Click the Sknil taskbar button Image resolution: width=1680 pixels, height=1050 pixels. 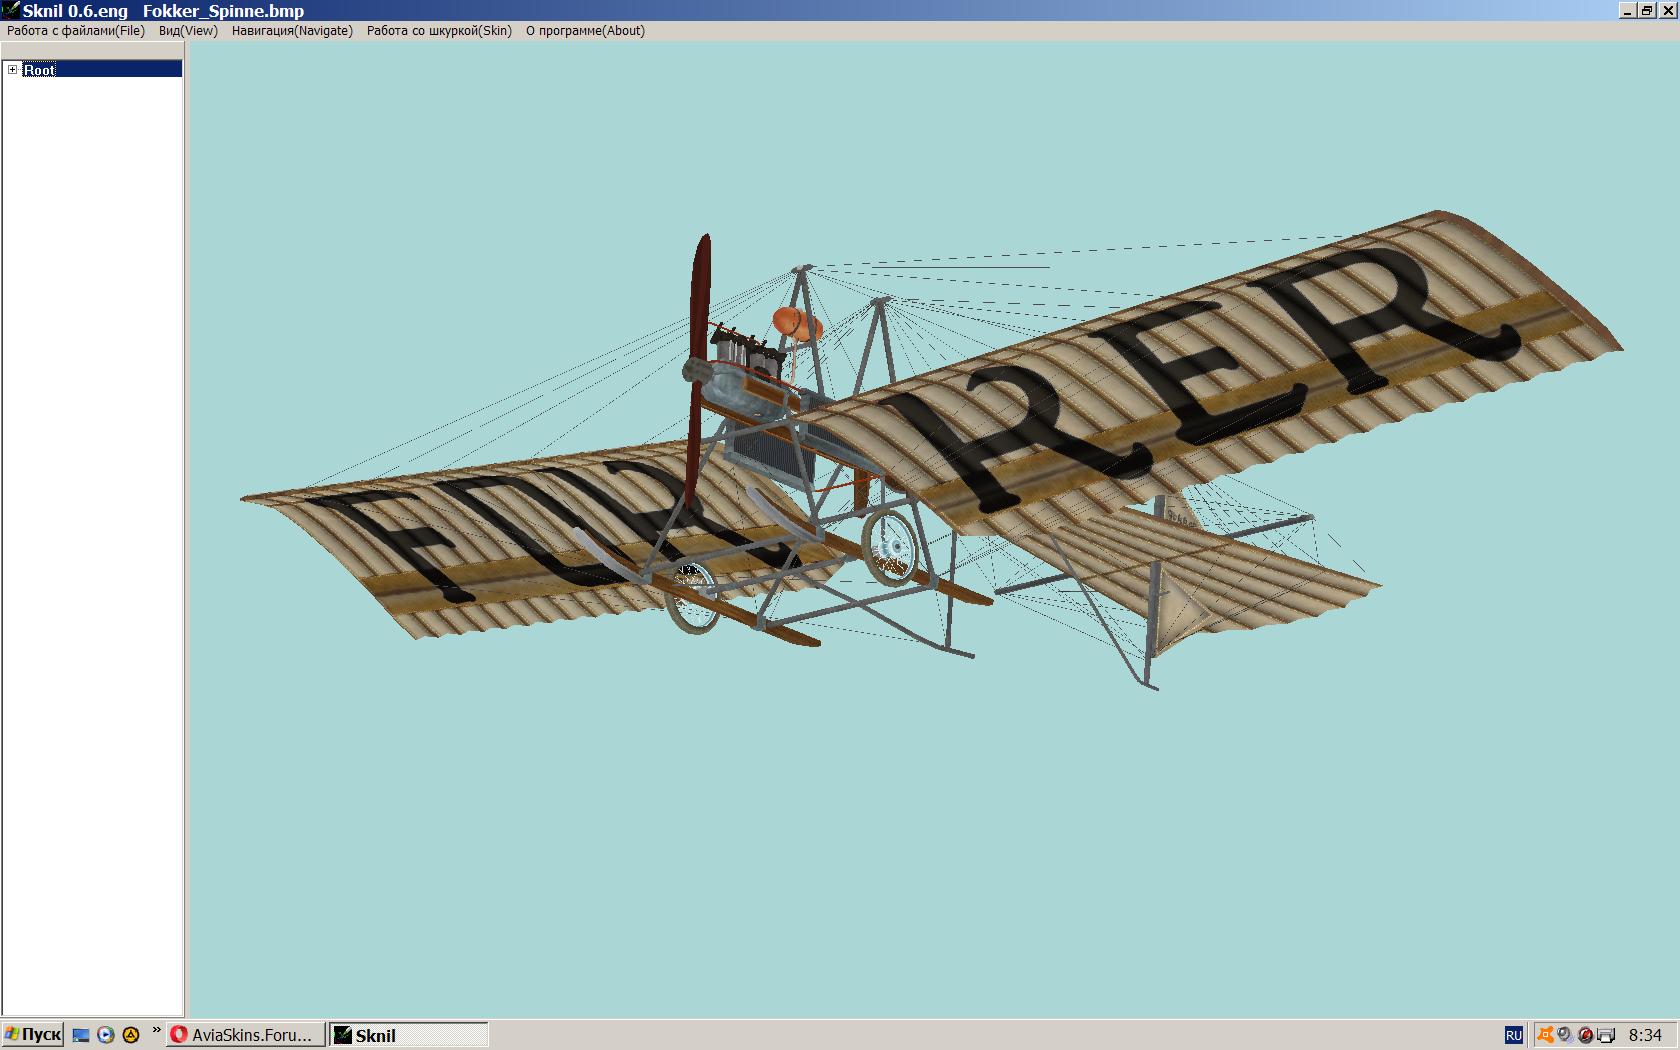click(408, 1035)
